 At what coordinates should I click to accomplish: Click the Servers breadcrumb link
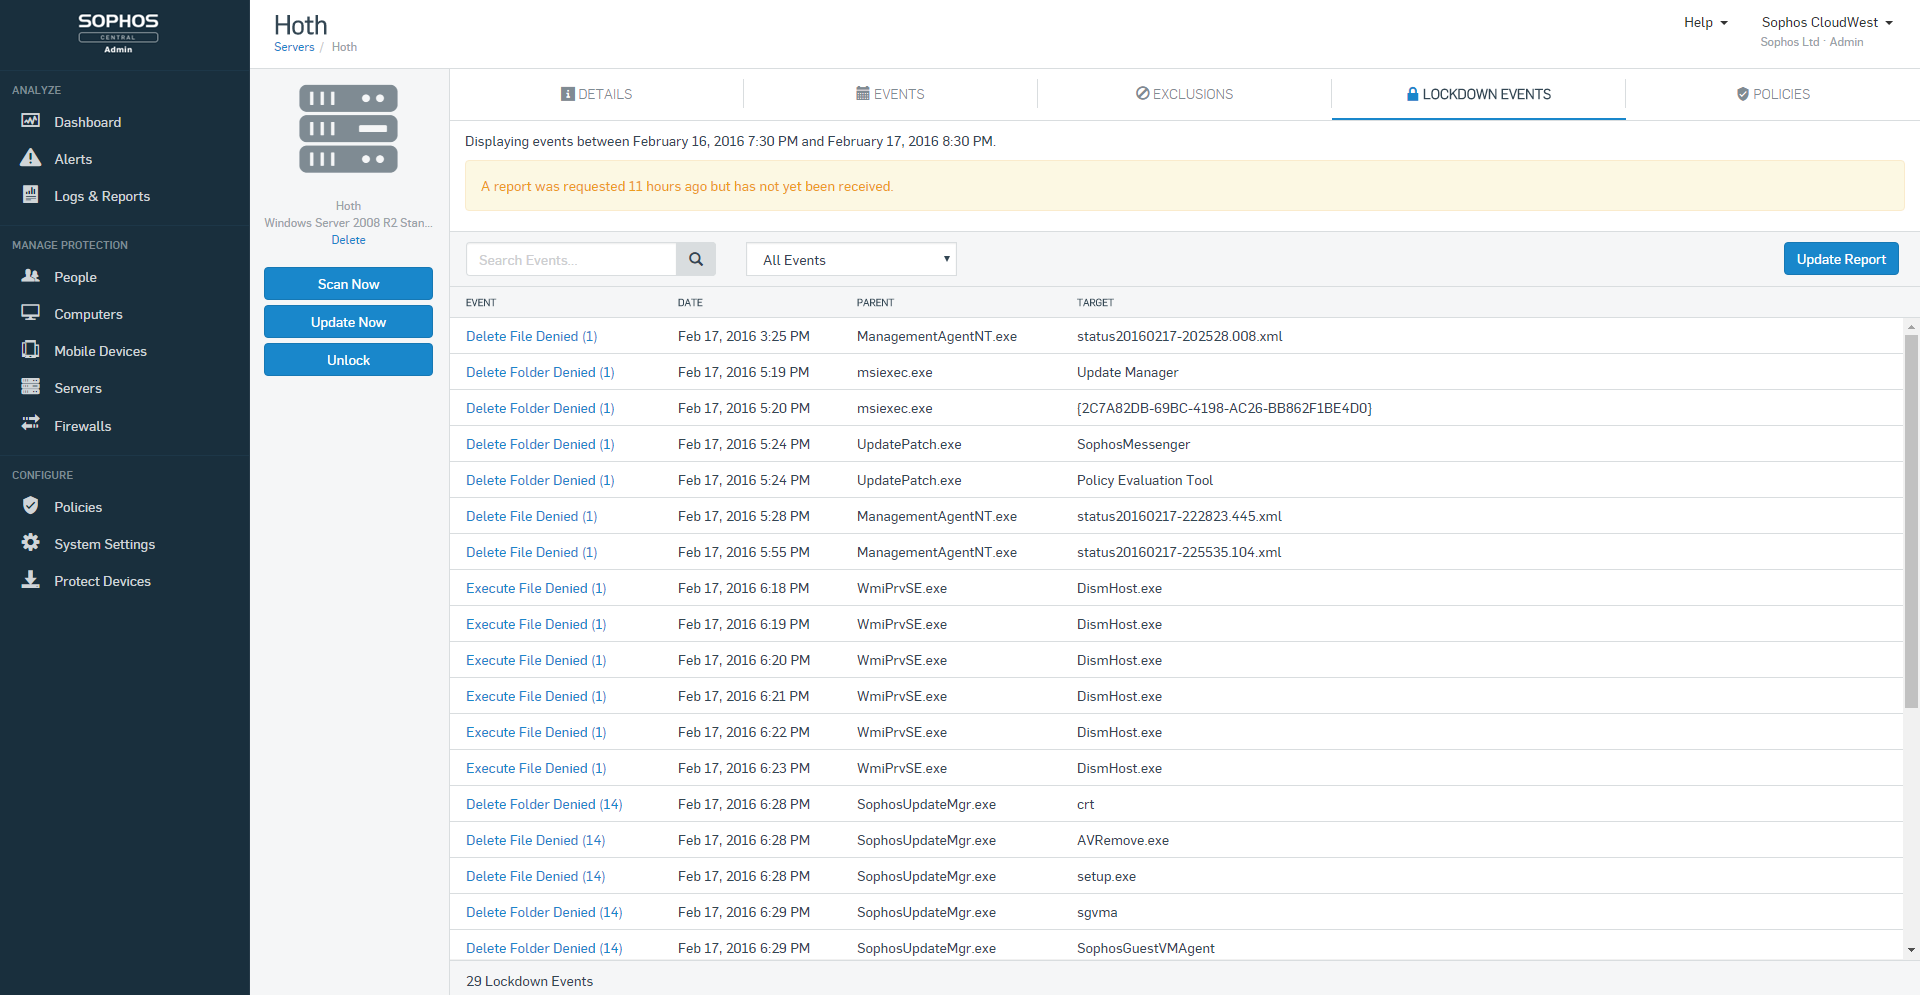coord(294,47)
